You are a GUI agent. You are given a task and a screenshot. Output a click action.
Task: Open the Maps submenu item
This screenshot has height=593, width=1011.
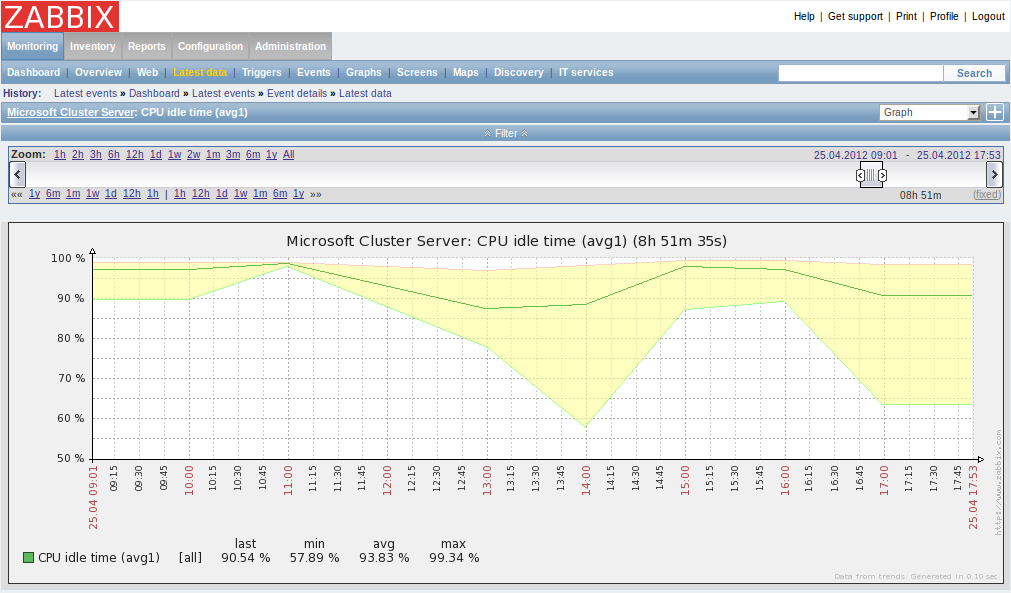(x=466, y=72)
